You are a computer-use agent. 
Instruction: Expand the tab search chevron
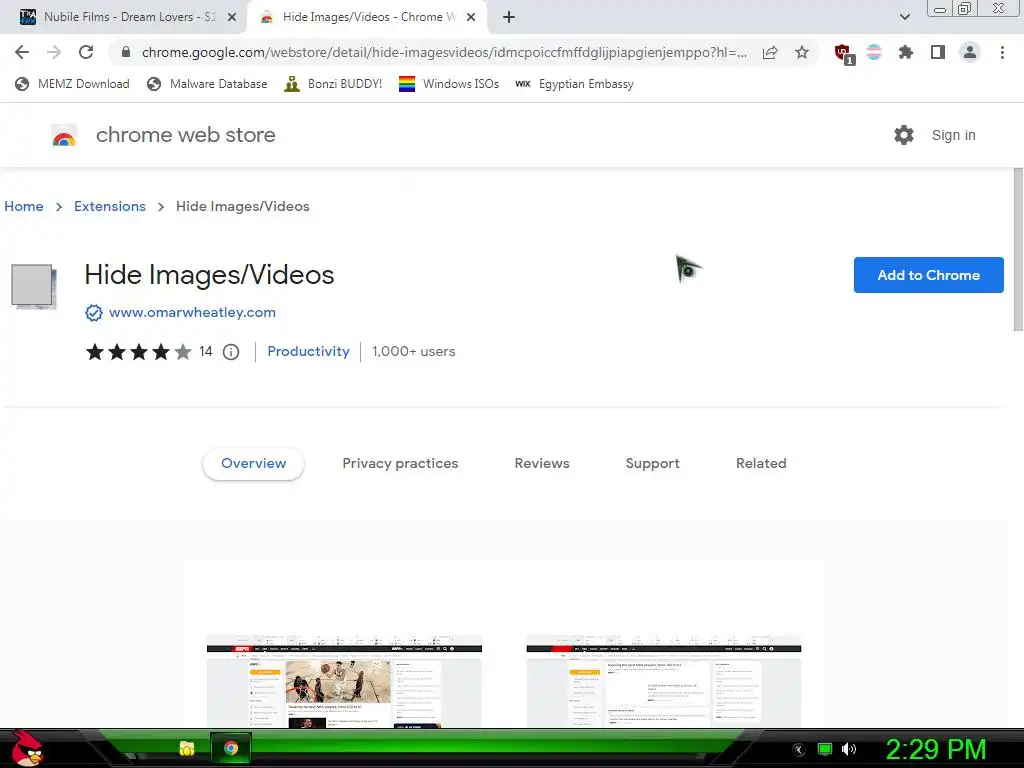(904, 17)
